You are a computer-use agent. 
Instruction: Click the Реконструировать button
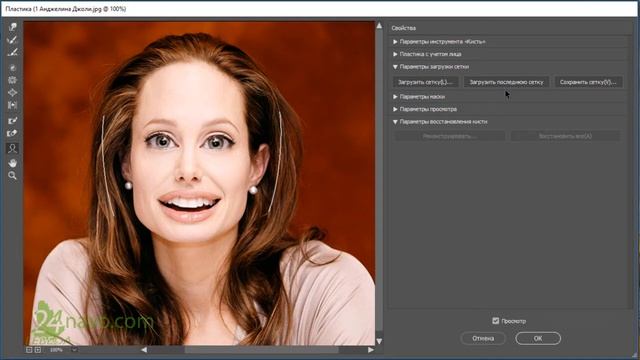point(450,136)
